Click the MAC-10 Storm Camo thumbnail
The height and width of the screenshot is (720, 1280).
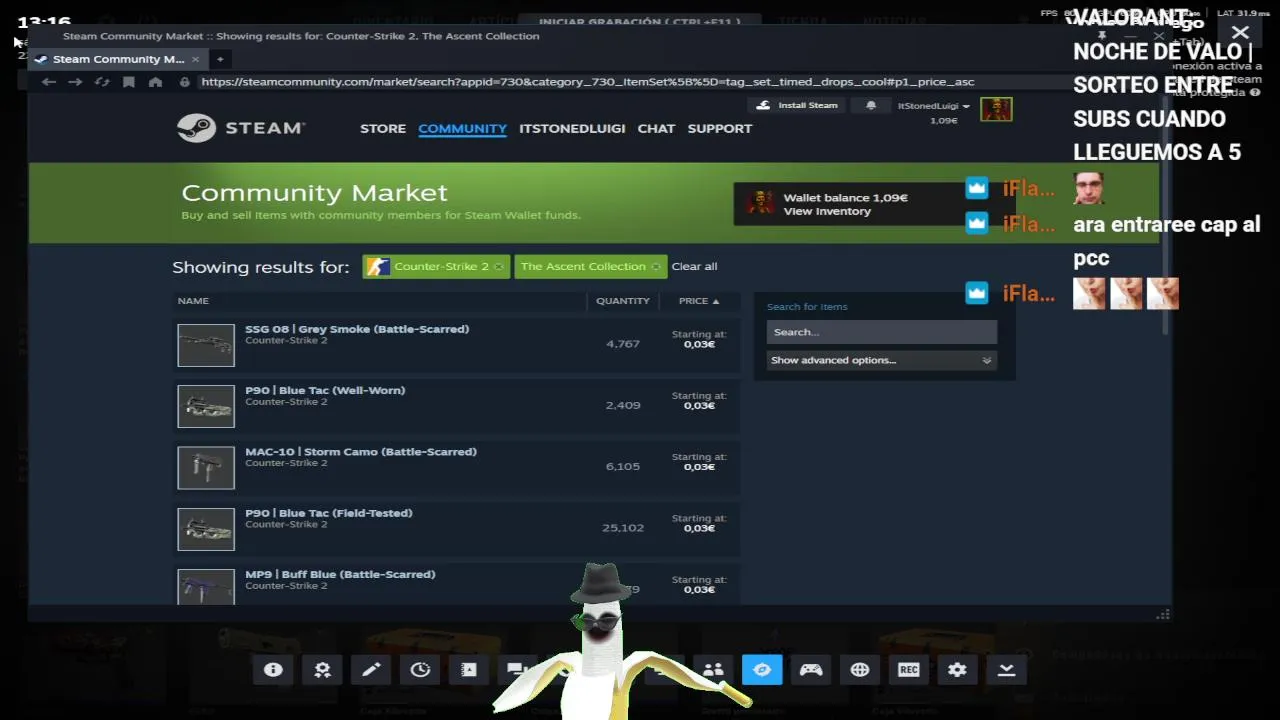click(206, 468)
